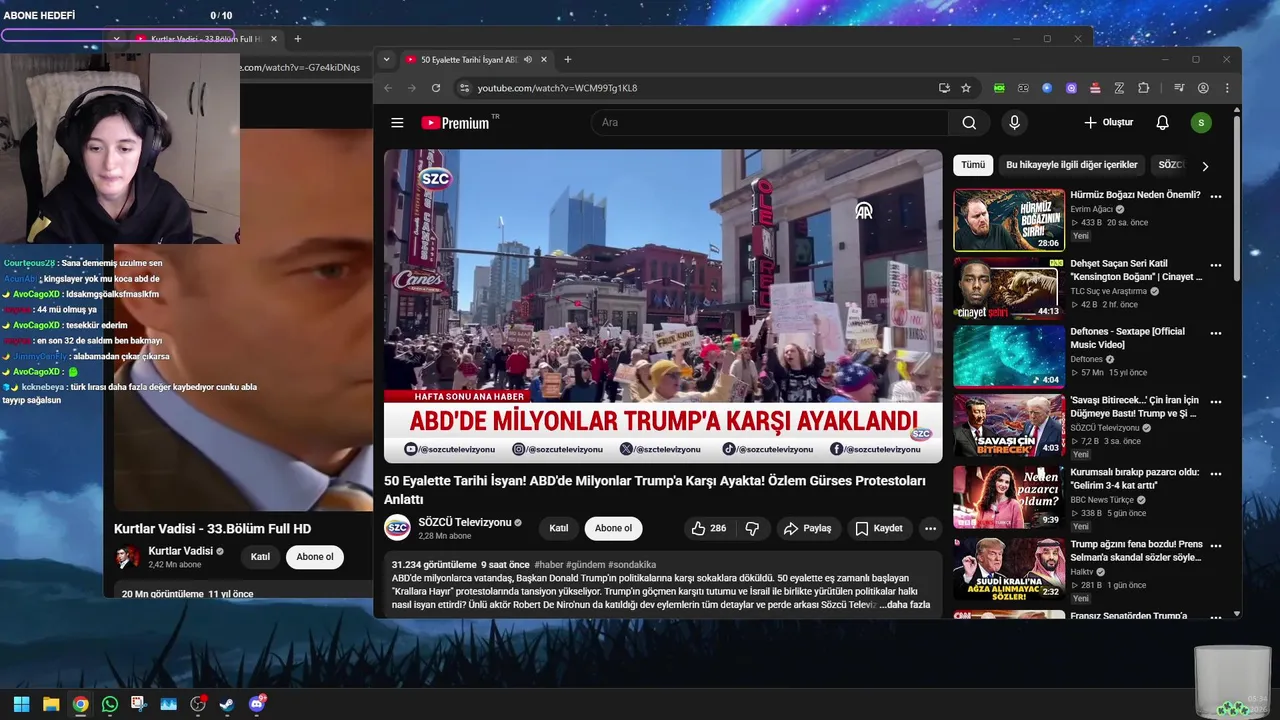Click the YouTube Ara search field

770,123
